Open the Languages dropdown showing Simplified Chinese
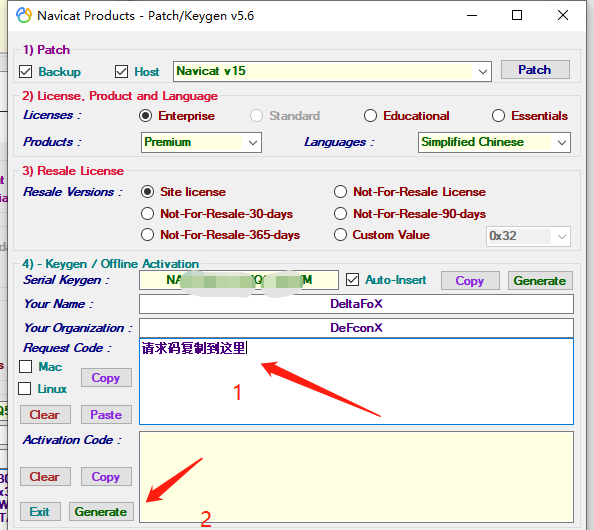This screenshot has height=530, width=594. [x=494, y=142]
